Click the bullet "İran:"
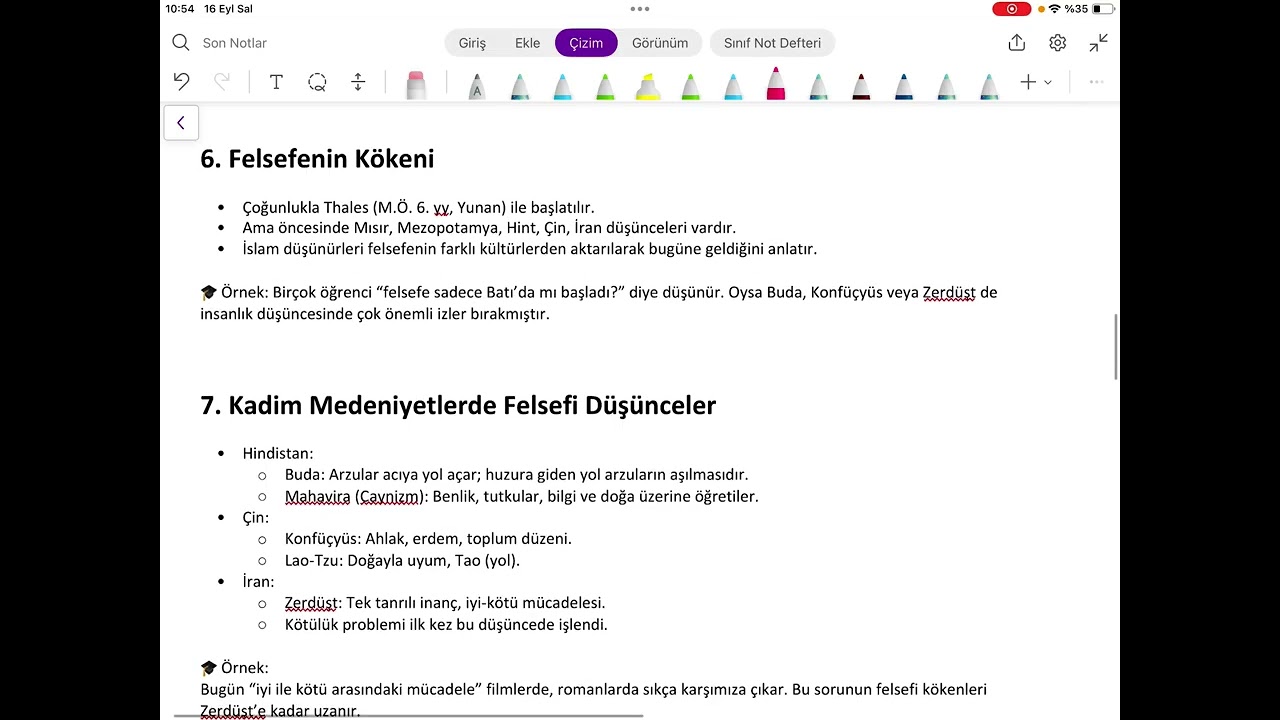The width and height of the screenshot is (1280, 720). [258, 582]
